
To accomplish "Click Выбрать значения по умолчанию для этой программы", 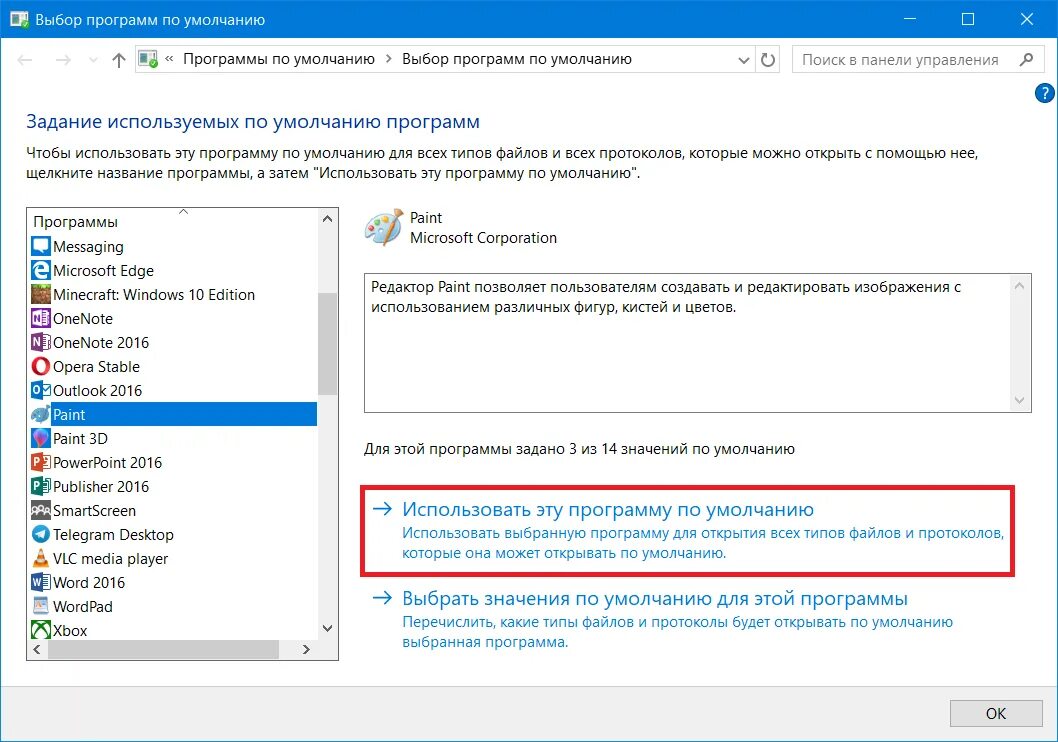I will pos(655,598).
